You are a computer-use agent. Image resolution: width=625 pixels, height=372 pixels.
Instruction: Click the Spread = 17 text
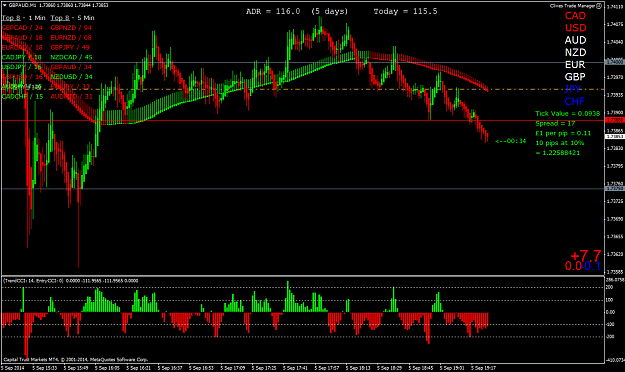[x=555, y=124]
